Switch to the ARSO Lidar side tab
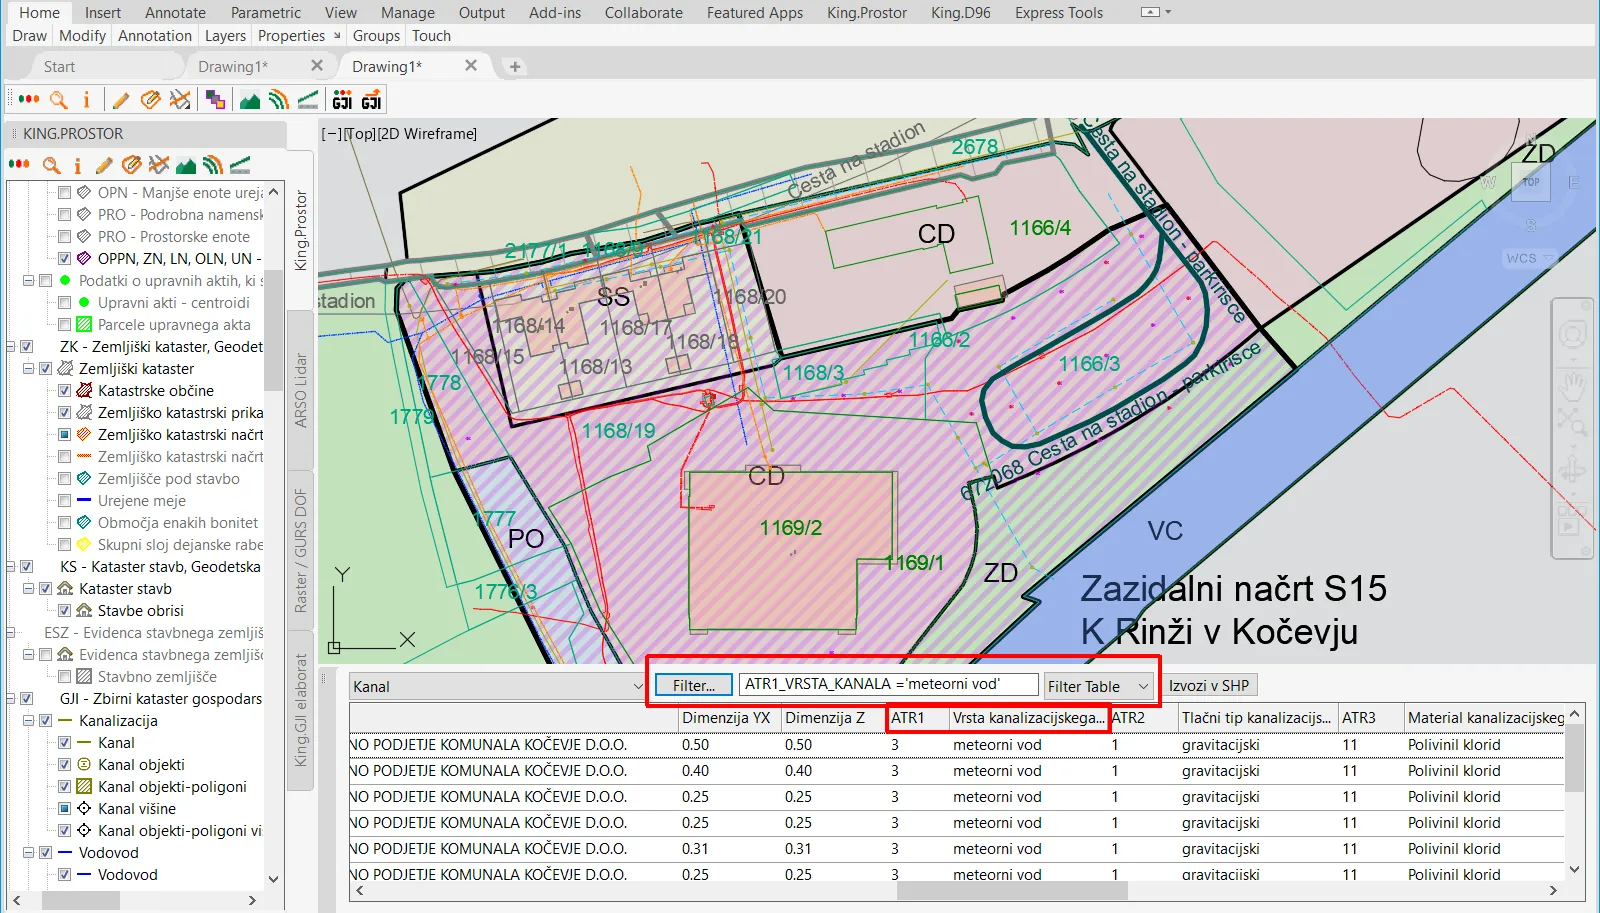The width and height of the screenshot is (1600, 913). pyautogui.click(x=300, y=390)
